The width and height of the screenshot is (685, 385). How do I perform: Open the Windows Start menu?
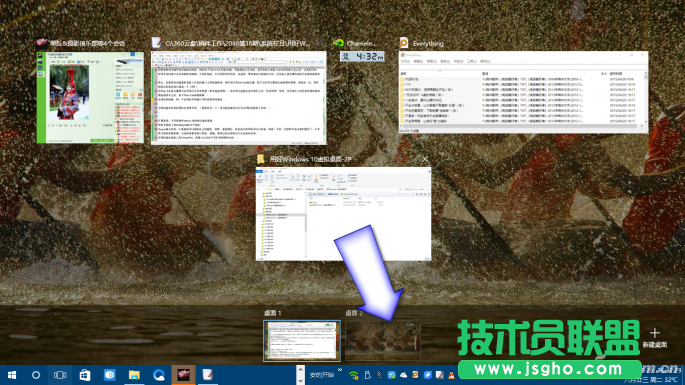pyautogui.click(x=12, y=375)
